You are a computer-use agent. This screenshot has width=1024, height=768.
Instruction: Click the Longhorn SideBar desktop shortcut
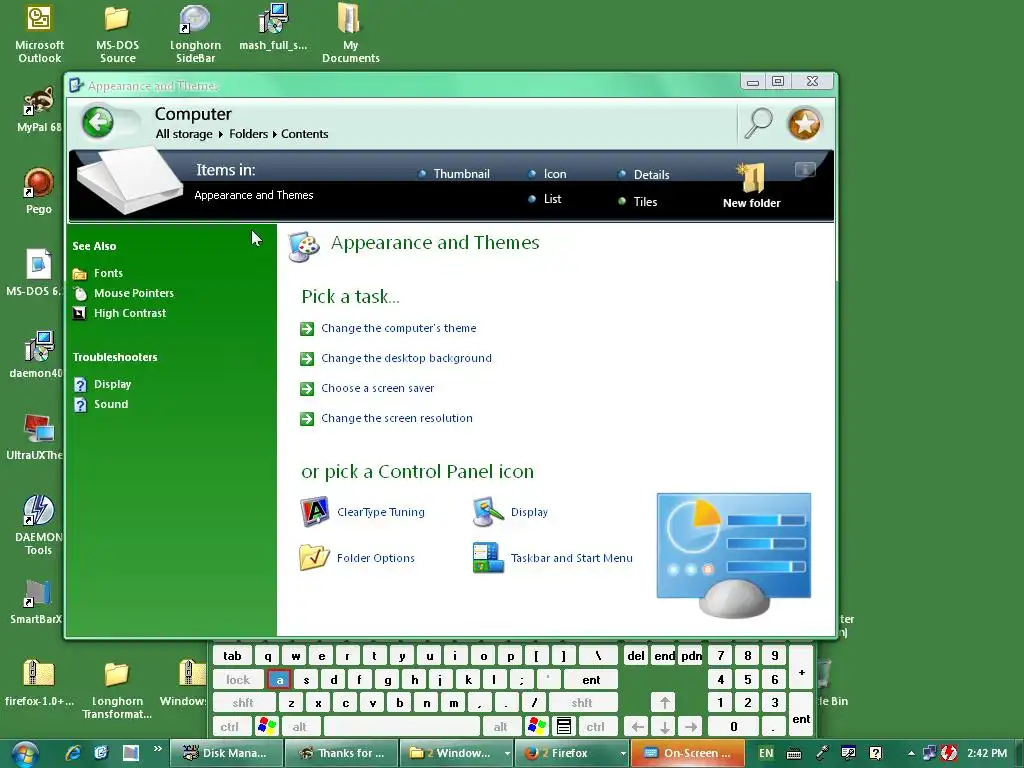pos(195,34)
